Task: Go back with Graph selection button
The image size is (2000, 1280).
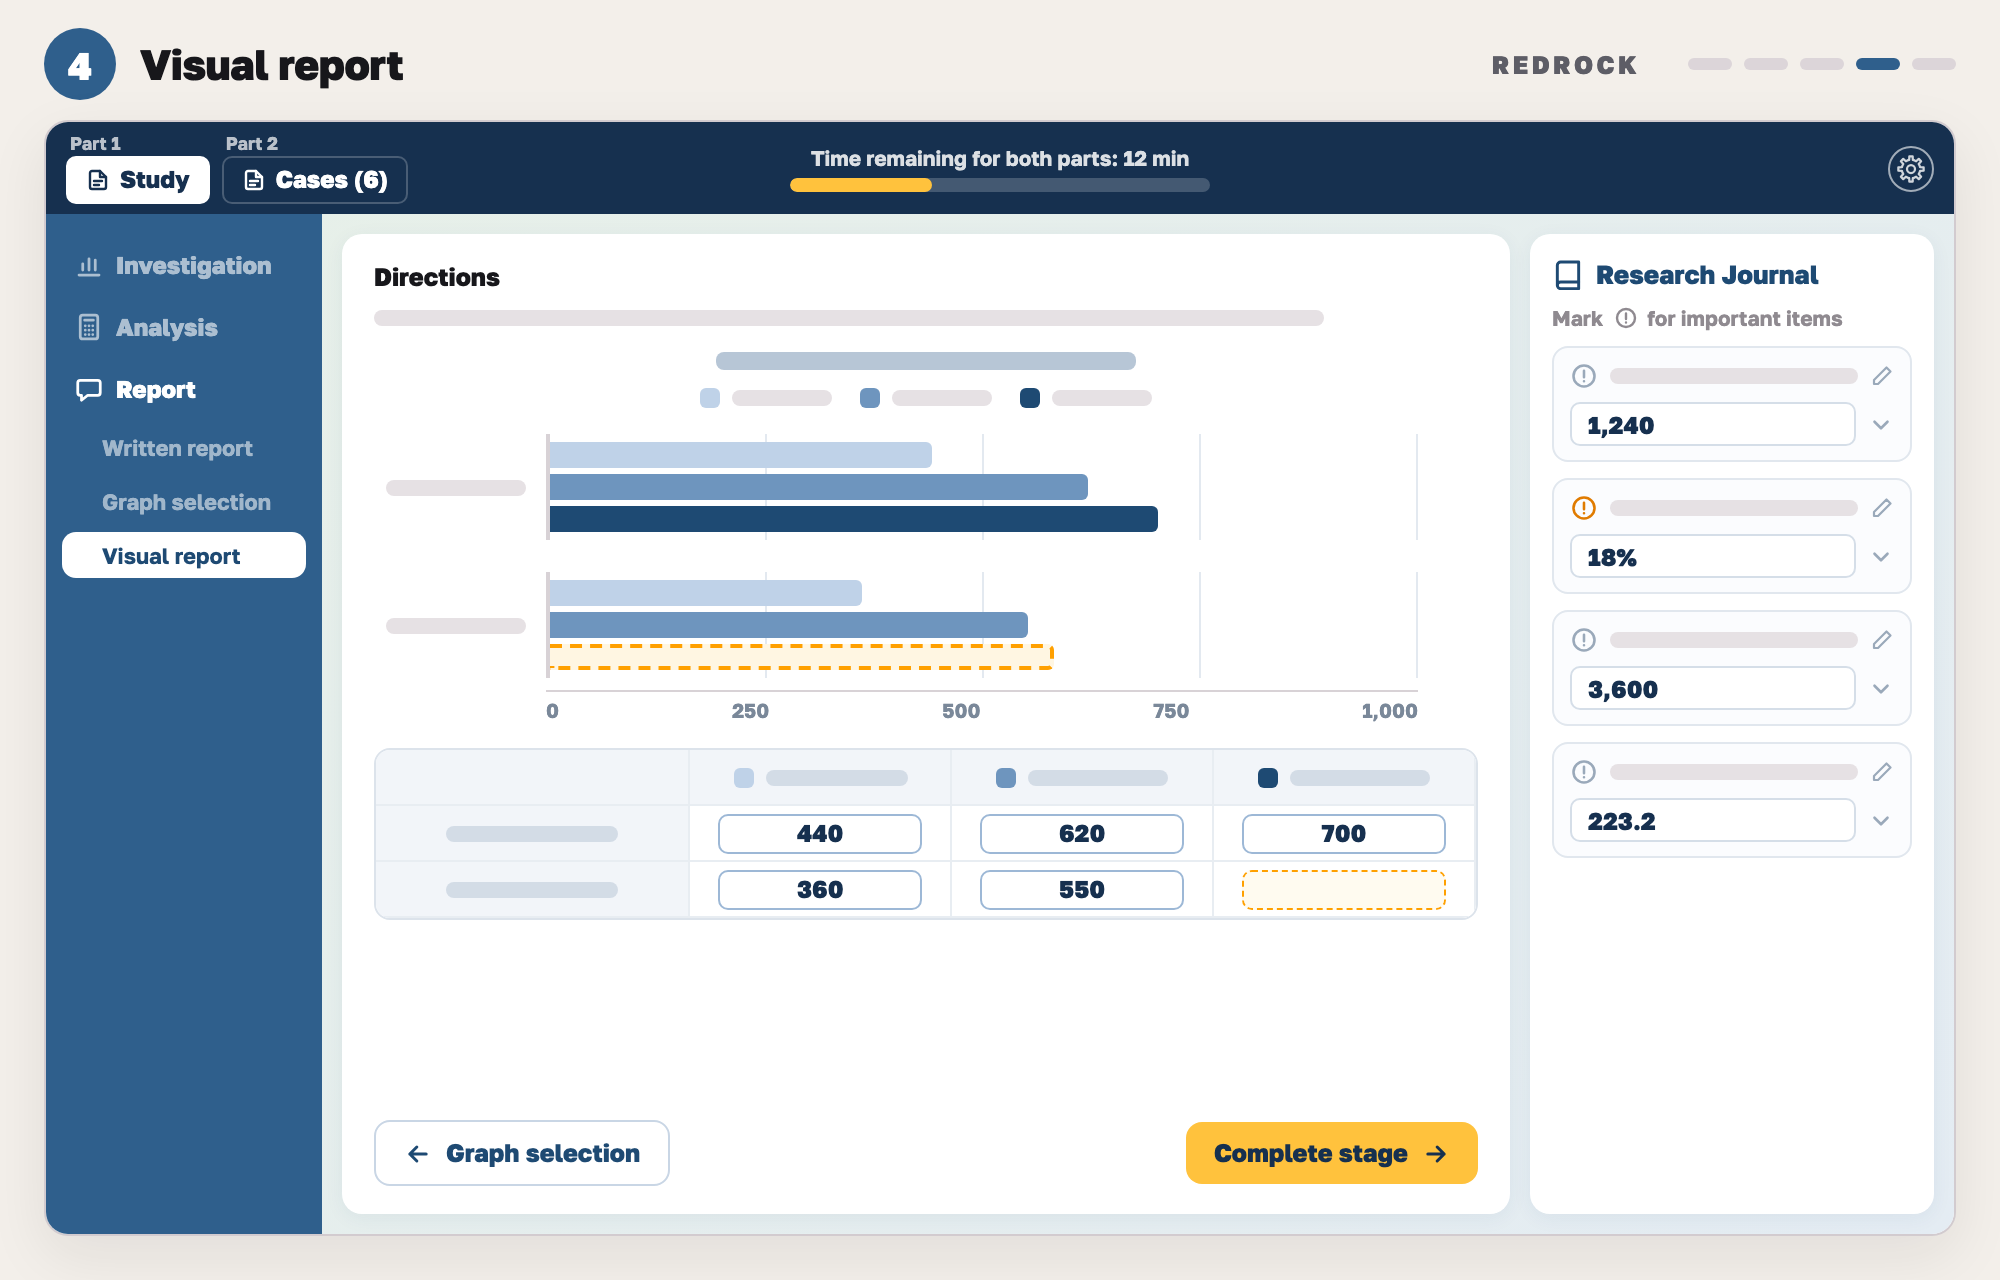Action: click(522, 1153)
